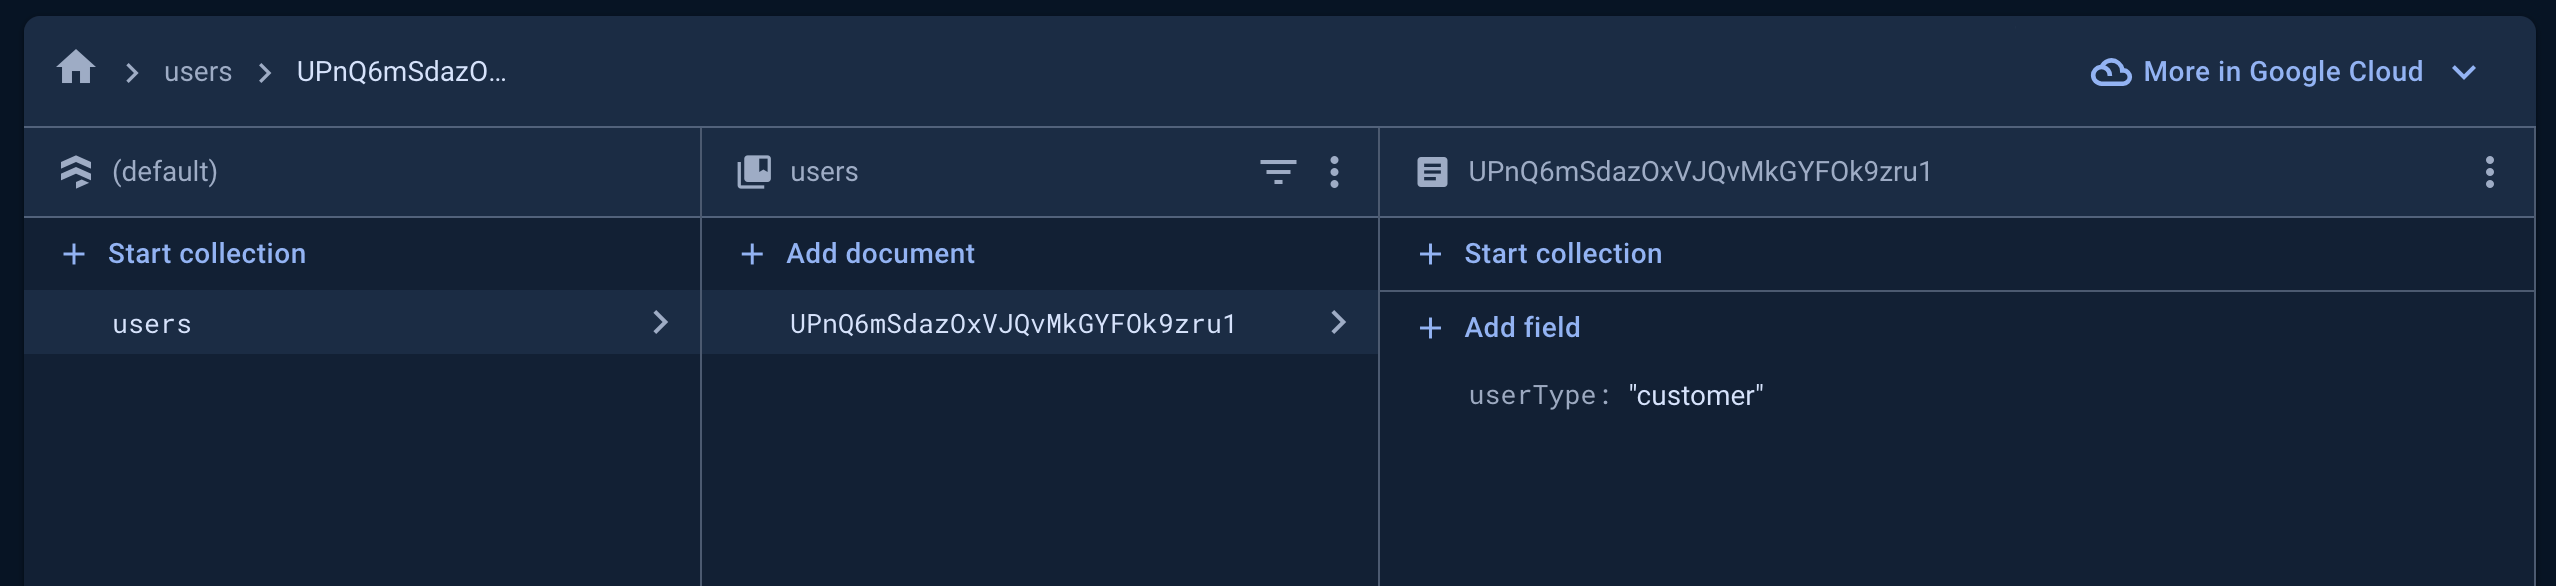Start a subcollection inside the document panel
This screenshot has height=586, width=2556.
(1562, 254)
